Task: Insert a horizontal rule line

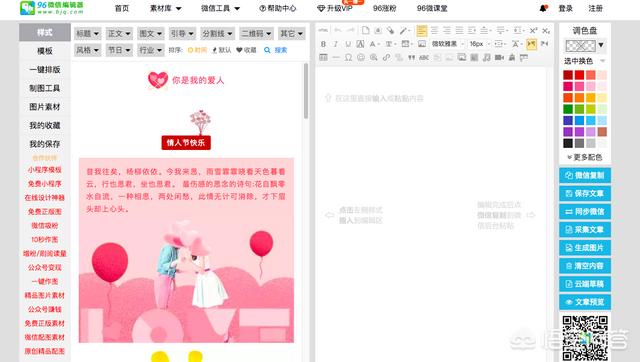Action: point(336,58)
